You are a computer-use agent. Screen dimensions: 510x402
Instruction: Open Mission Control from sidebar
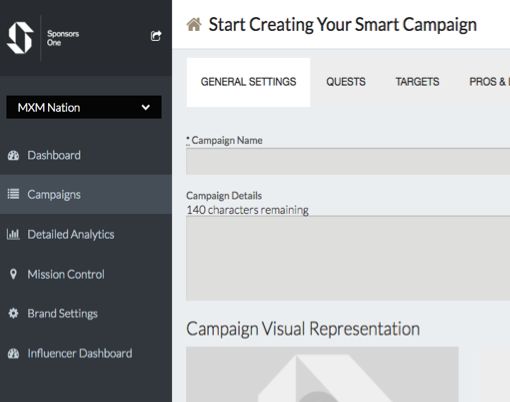[x=66, y=274]
